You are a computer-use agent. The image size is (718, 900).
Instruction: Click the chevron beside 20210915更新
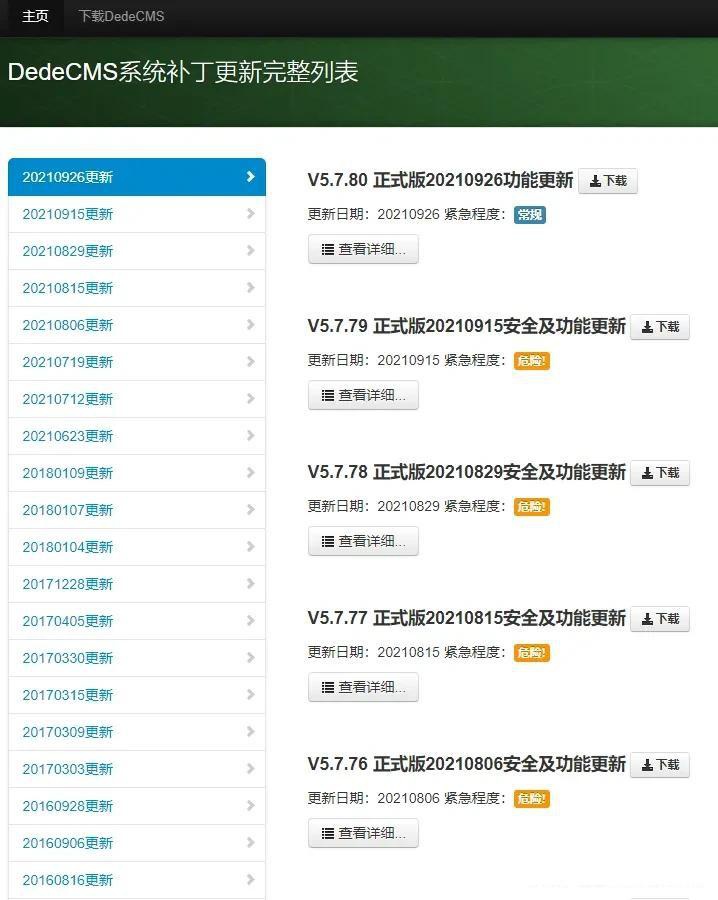pyautogui.click(x=250, y=214)
